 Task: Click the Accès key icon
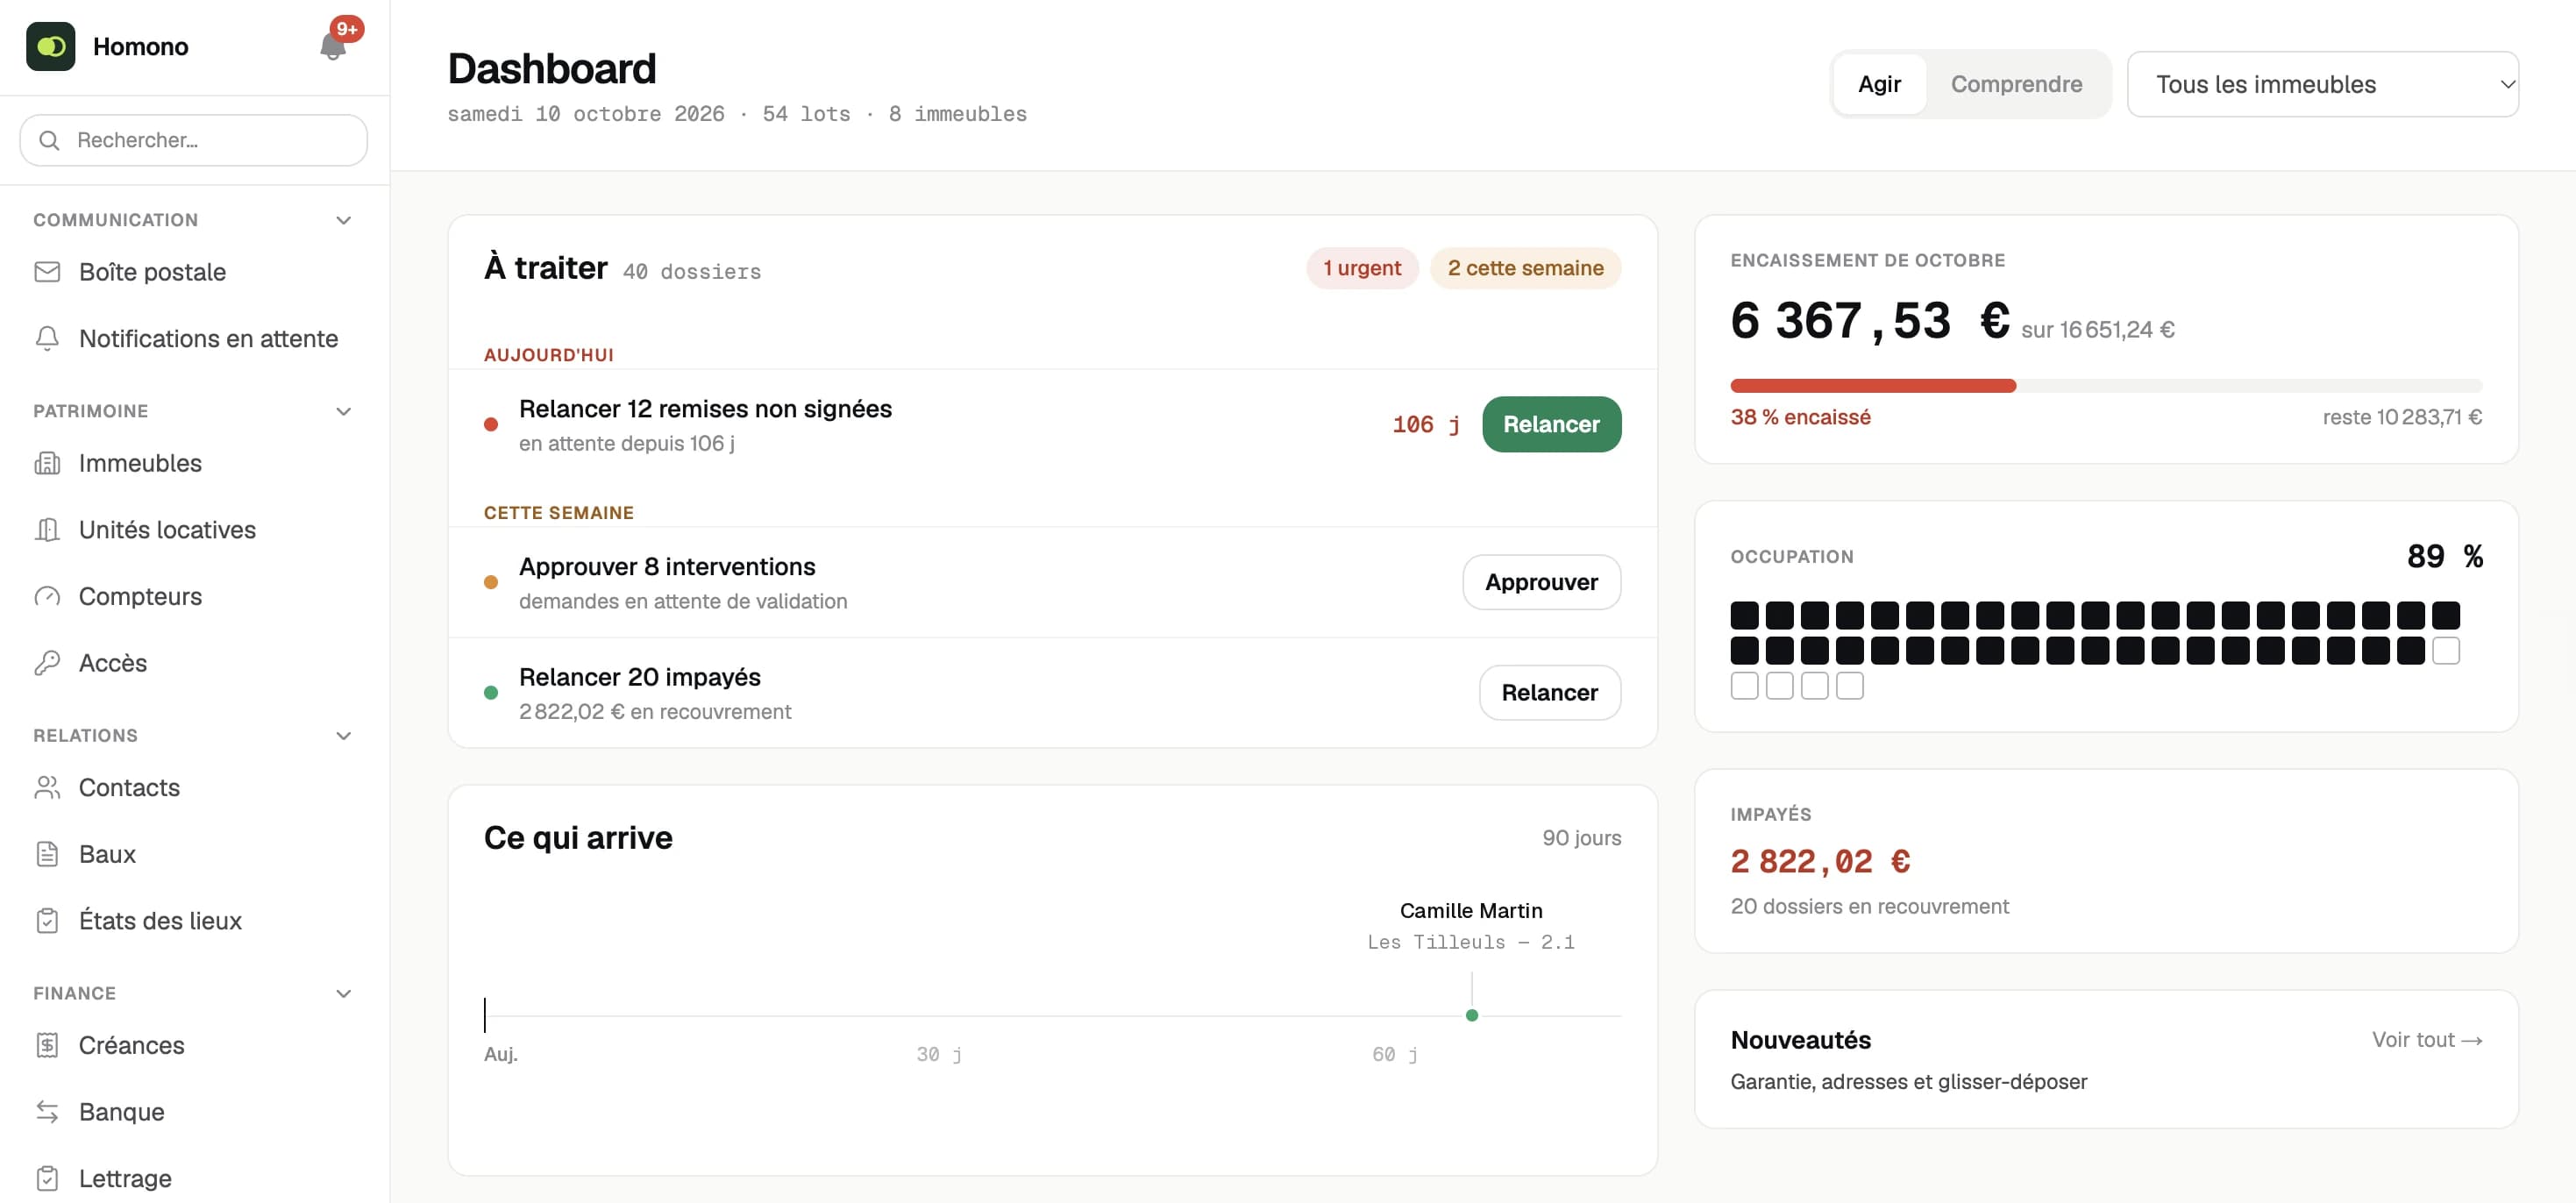(47, 662)
